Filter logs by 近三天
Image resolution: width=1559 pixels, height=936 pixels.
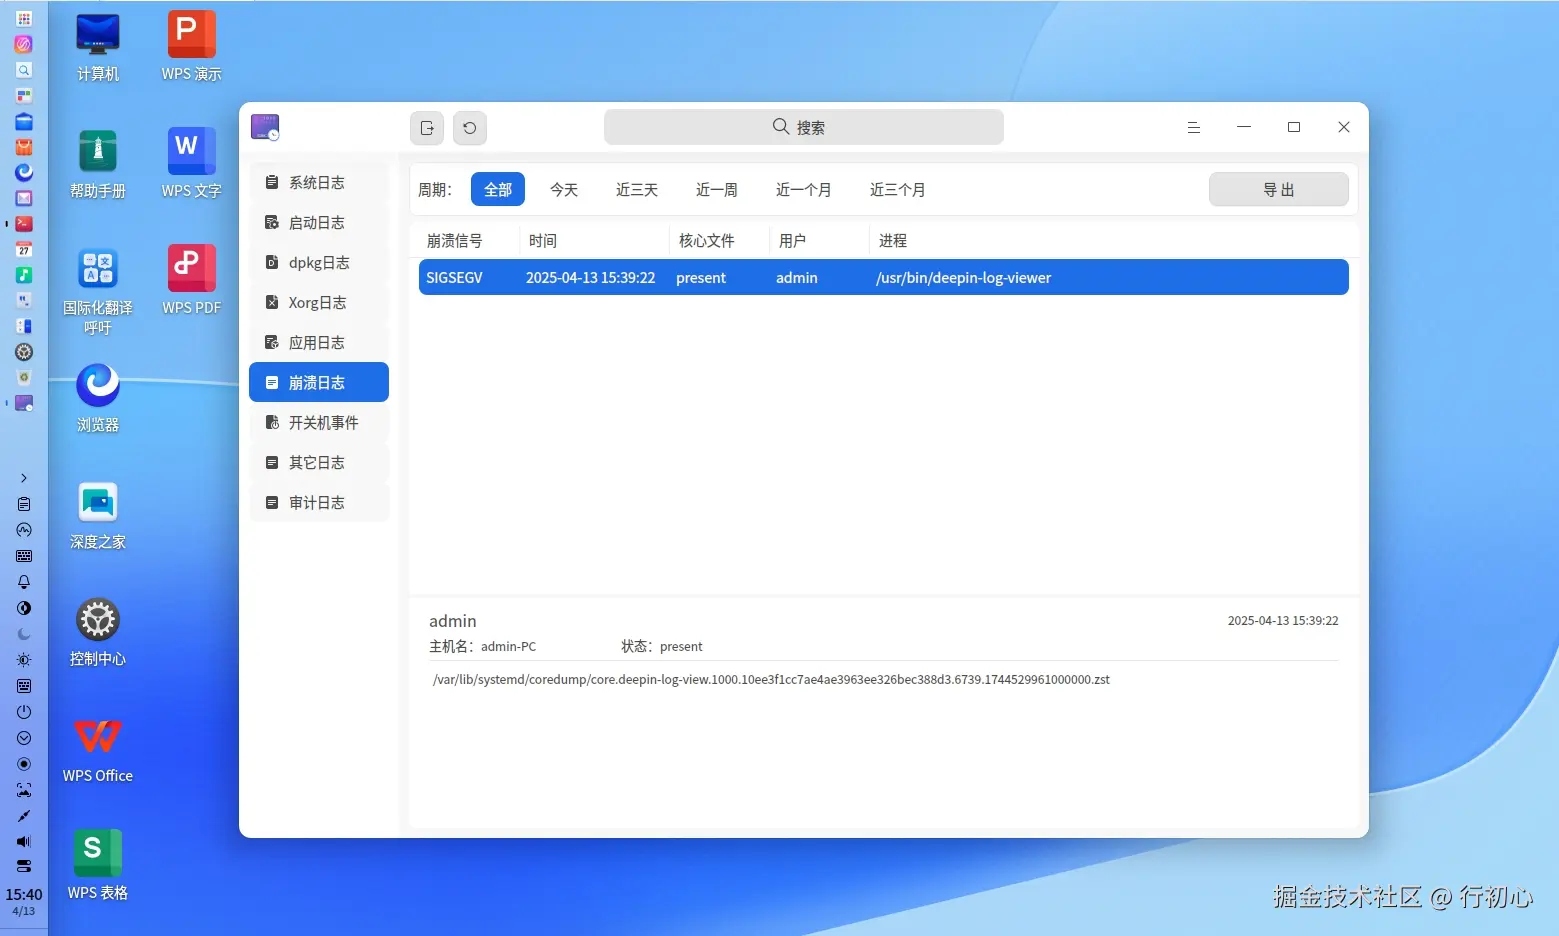[637, 190]
